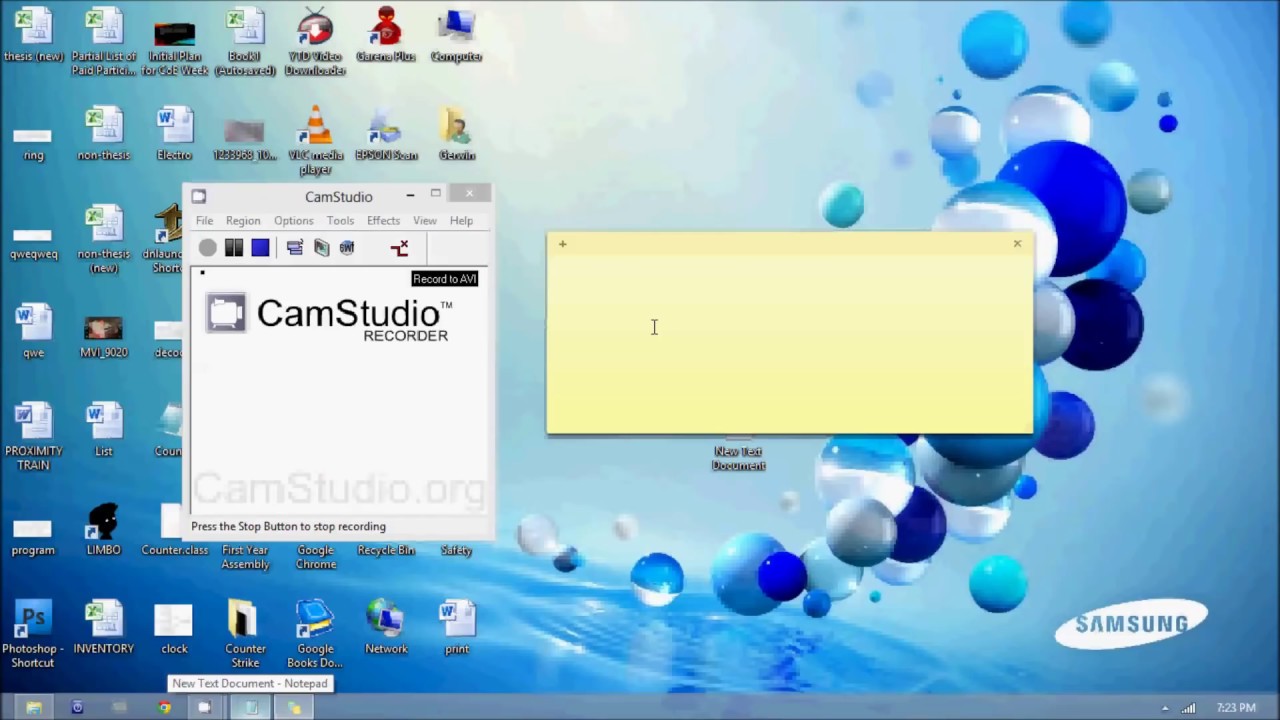Open the Help menu in CamStudio
This screenshot has width=1280, height=720.
pos(461,221)
